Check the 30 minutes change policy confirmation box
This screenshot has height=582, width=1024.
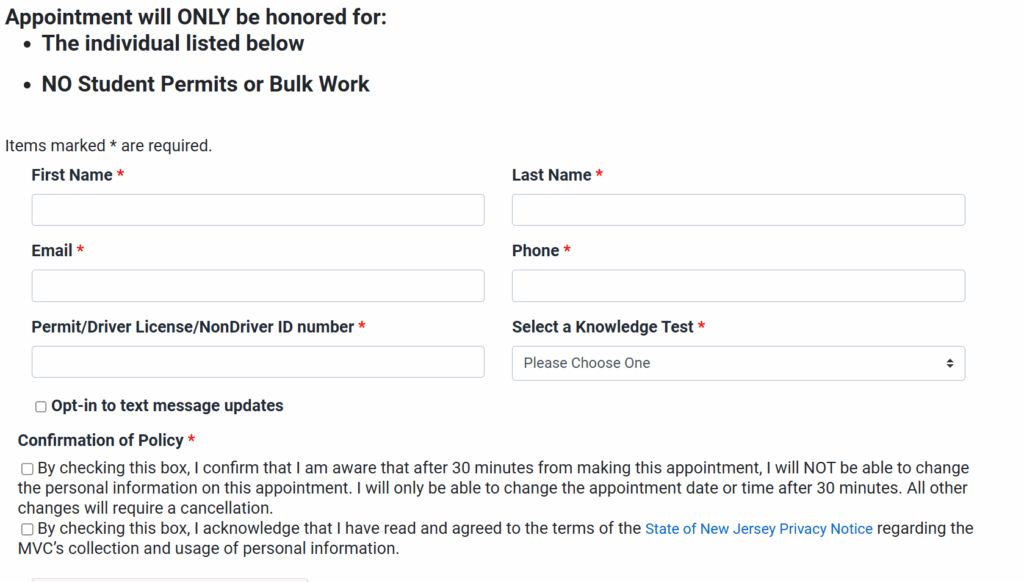[x=27, y=468]
